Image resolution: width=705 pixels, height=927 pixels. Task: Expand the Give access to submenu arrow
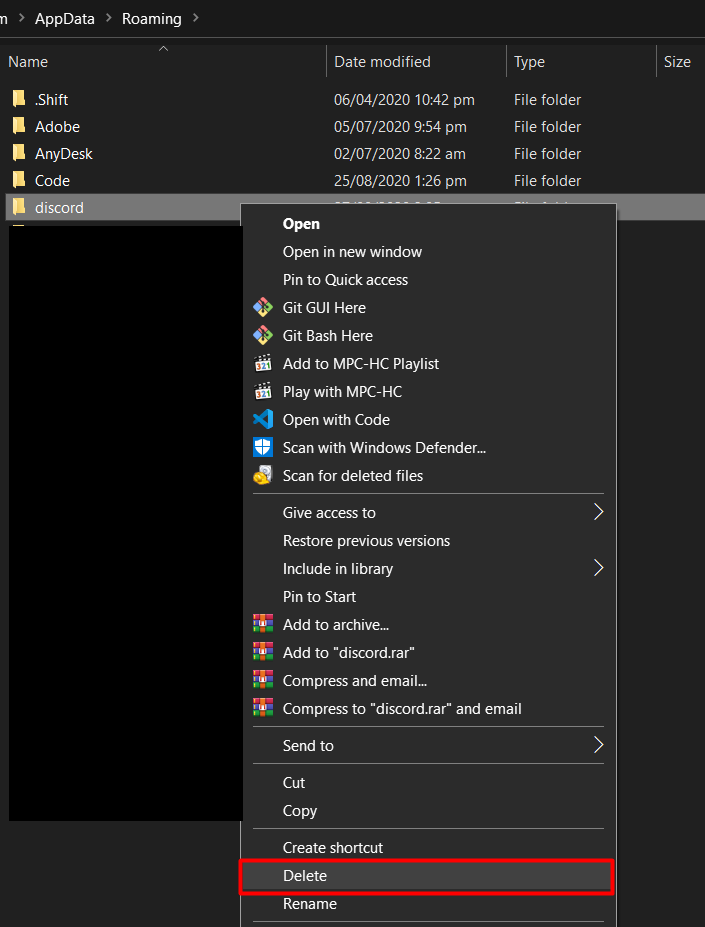point(598,512)
